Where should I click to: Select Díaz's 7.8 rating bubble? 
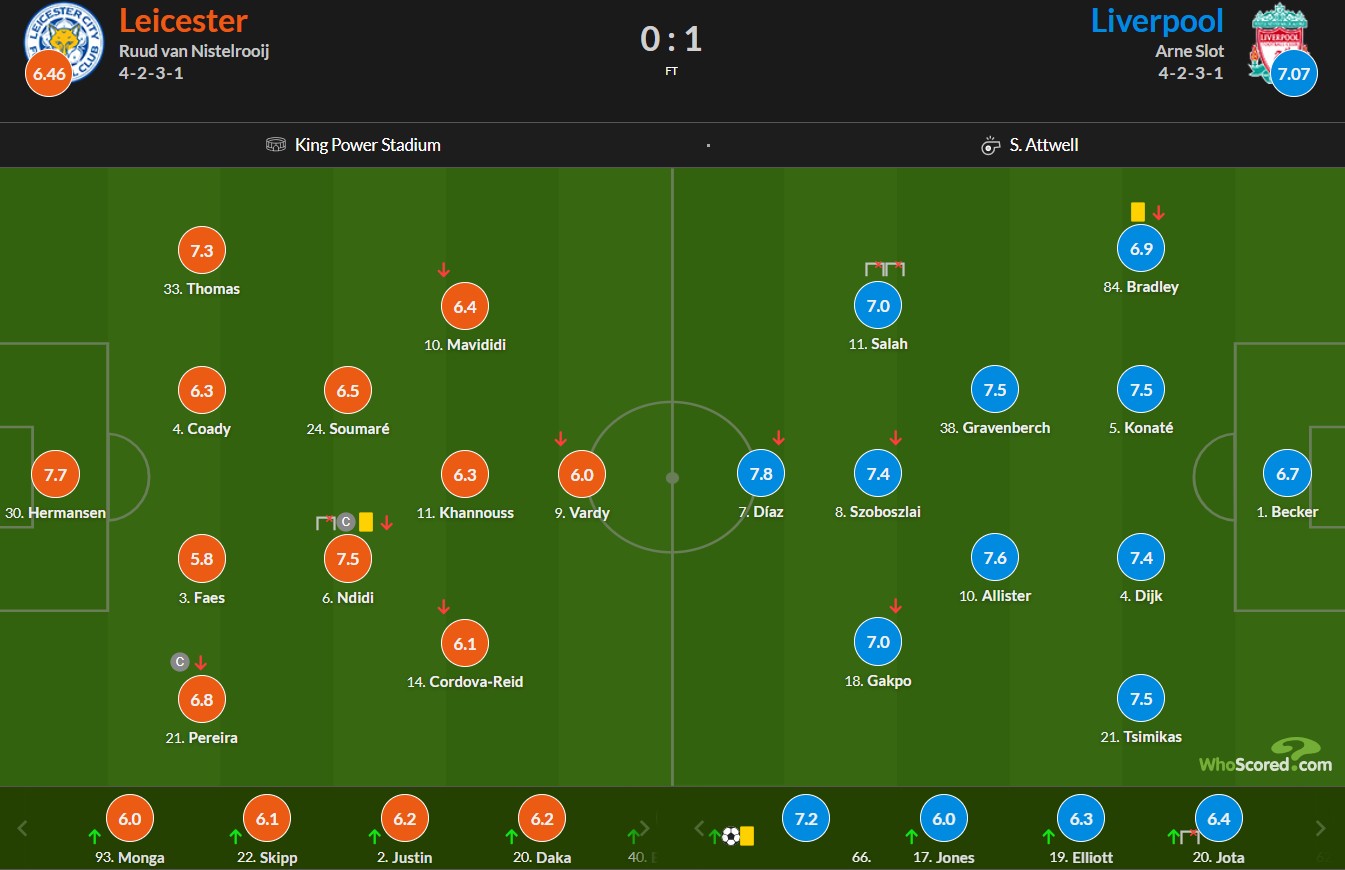(x=761, y=474)
